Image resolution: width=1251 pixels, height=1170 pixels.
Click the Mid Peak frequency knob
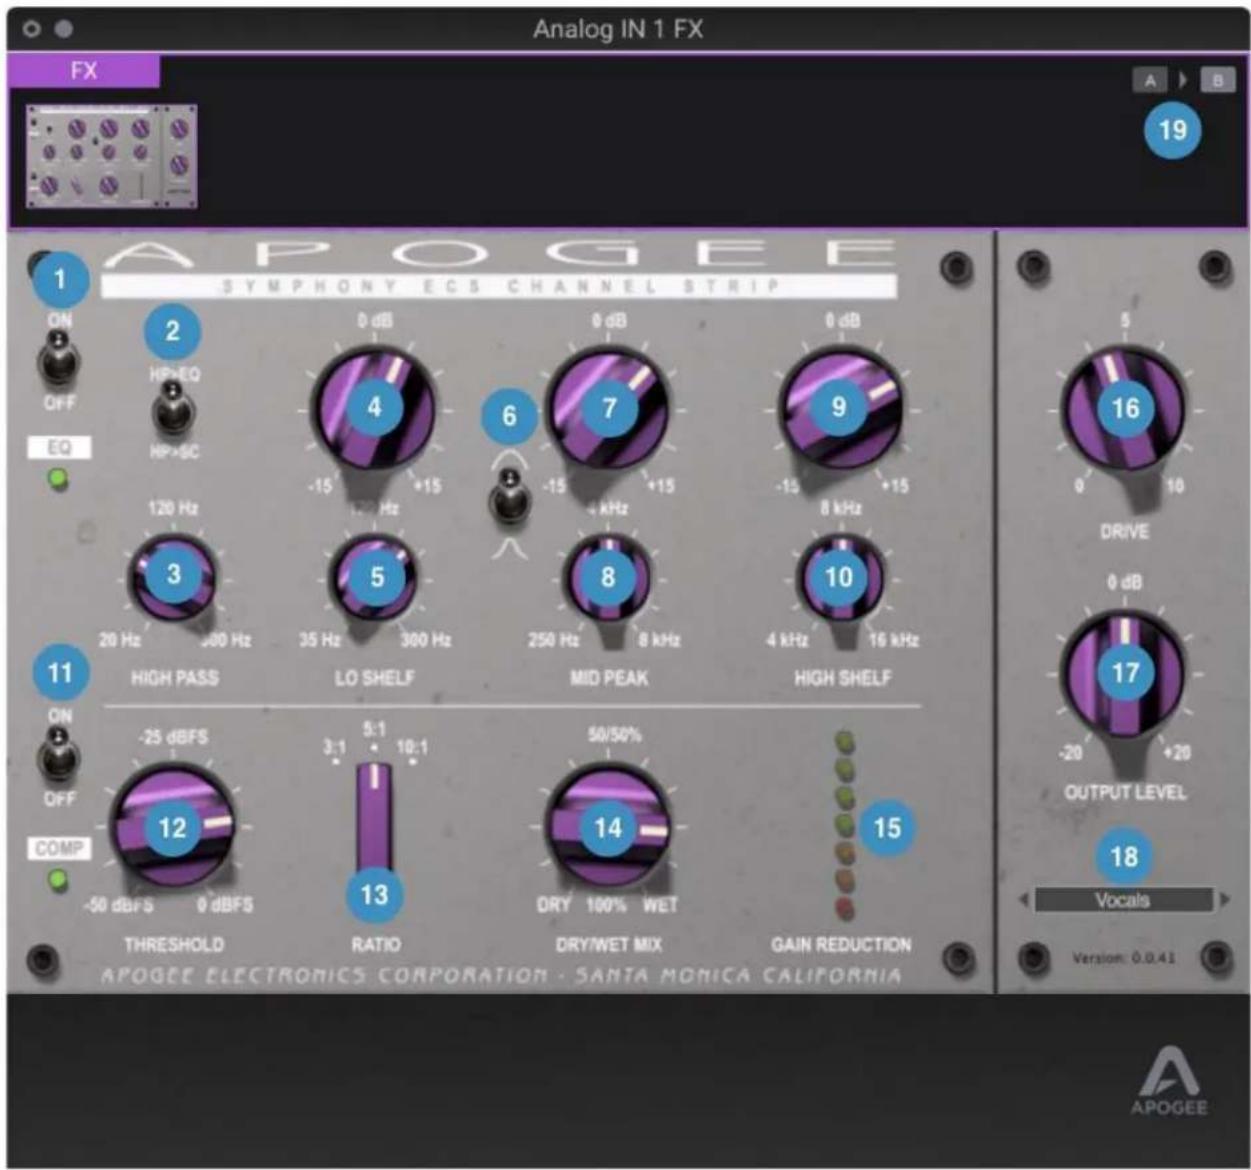pyautogui.click(x=607, y=577)
